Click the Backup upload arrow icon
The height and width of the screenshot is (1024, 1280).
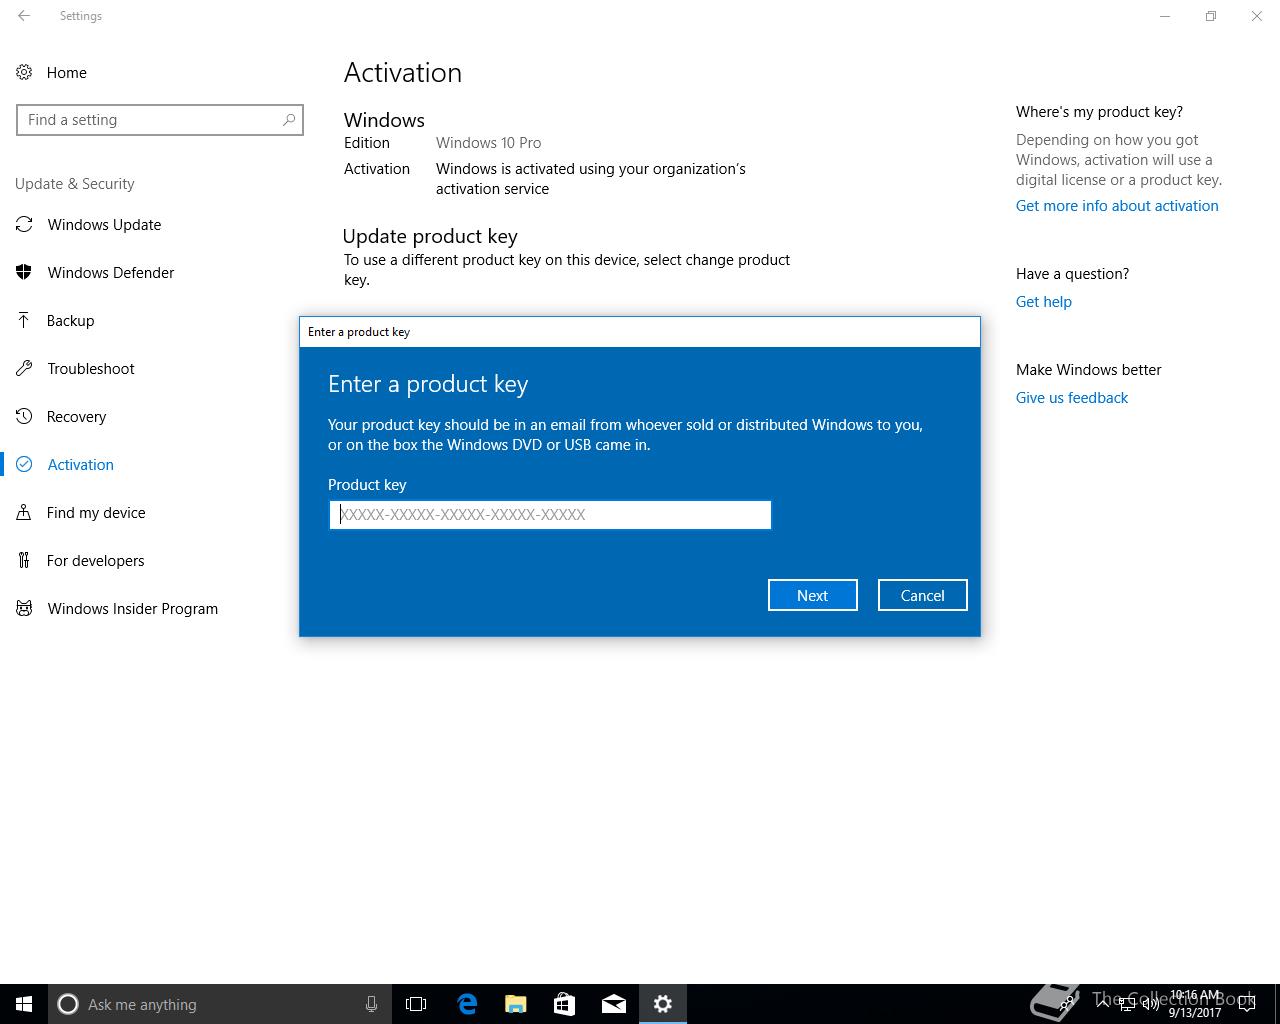(24, 320)
